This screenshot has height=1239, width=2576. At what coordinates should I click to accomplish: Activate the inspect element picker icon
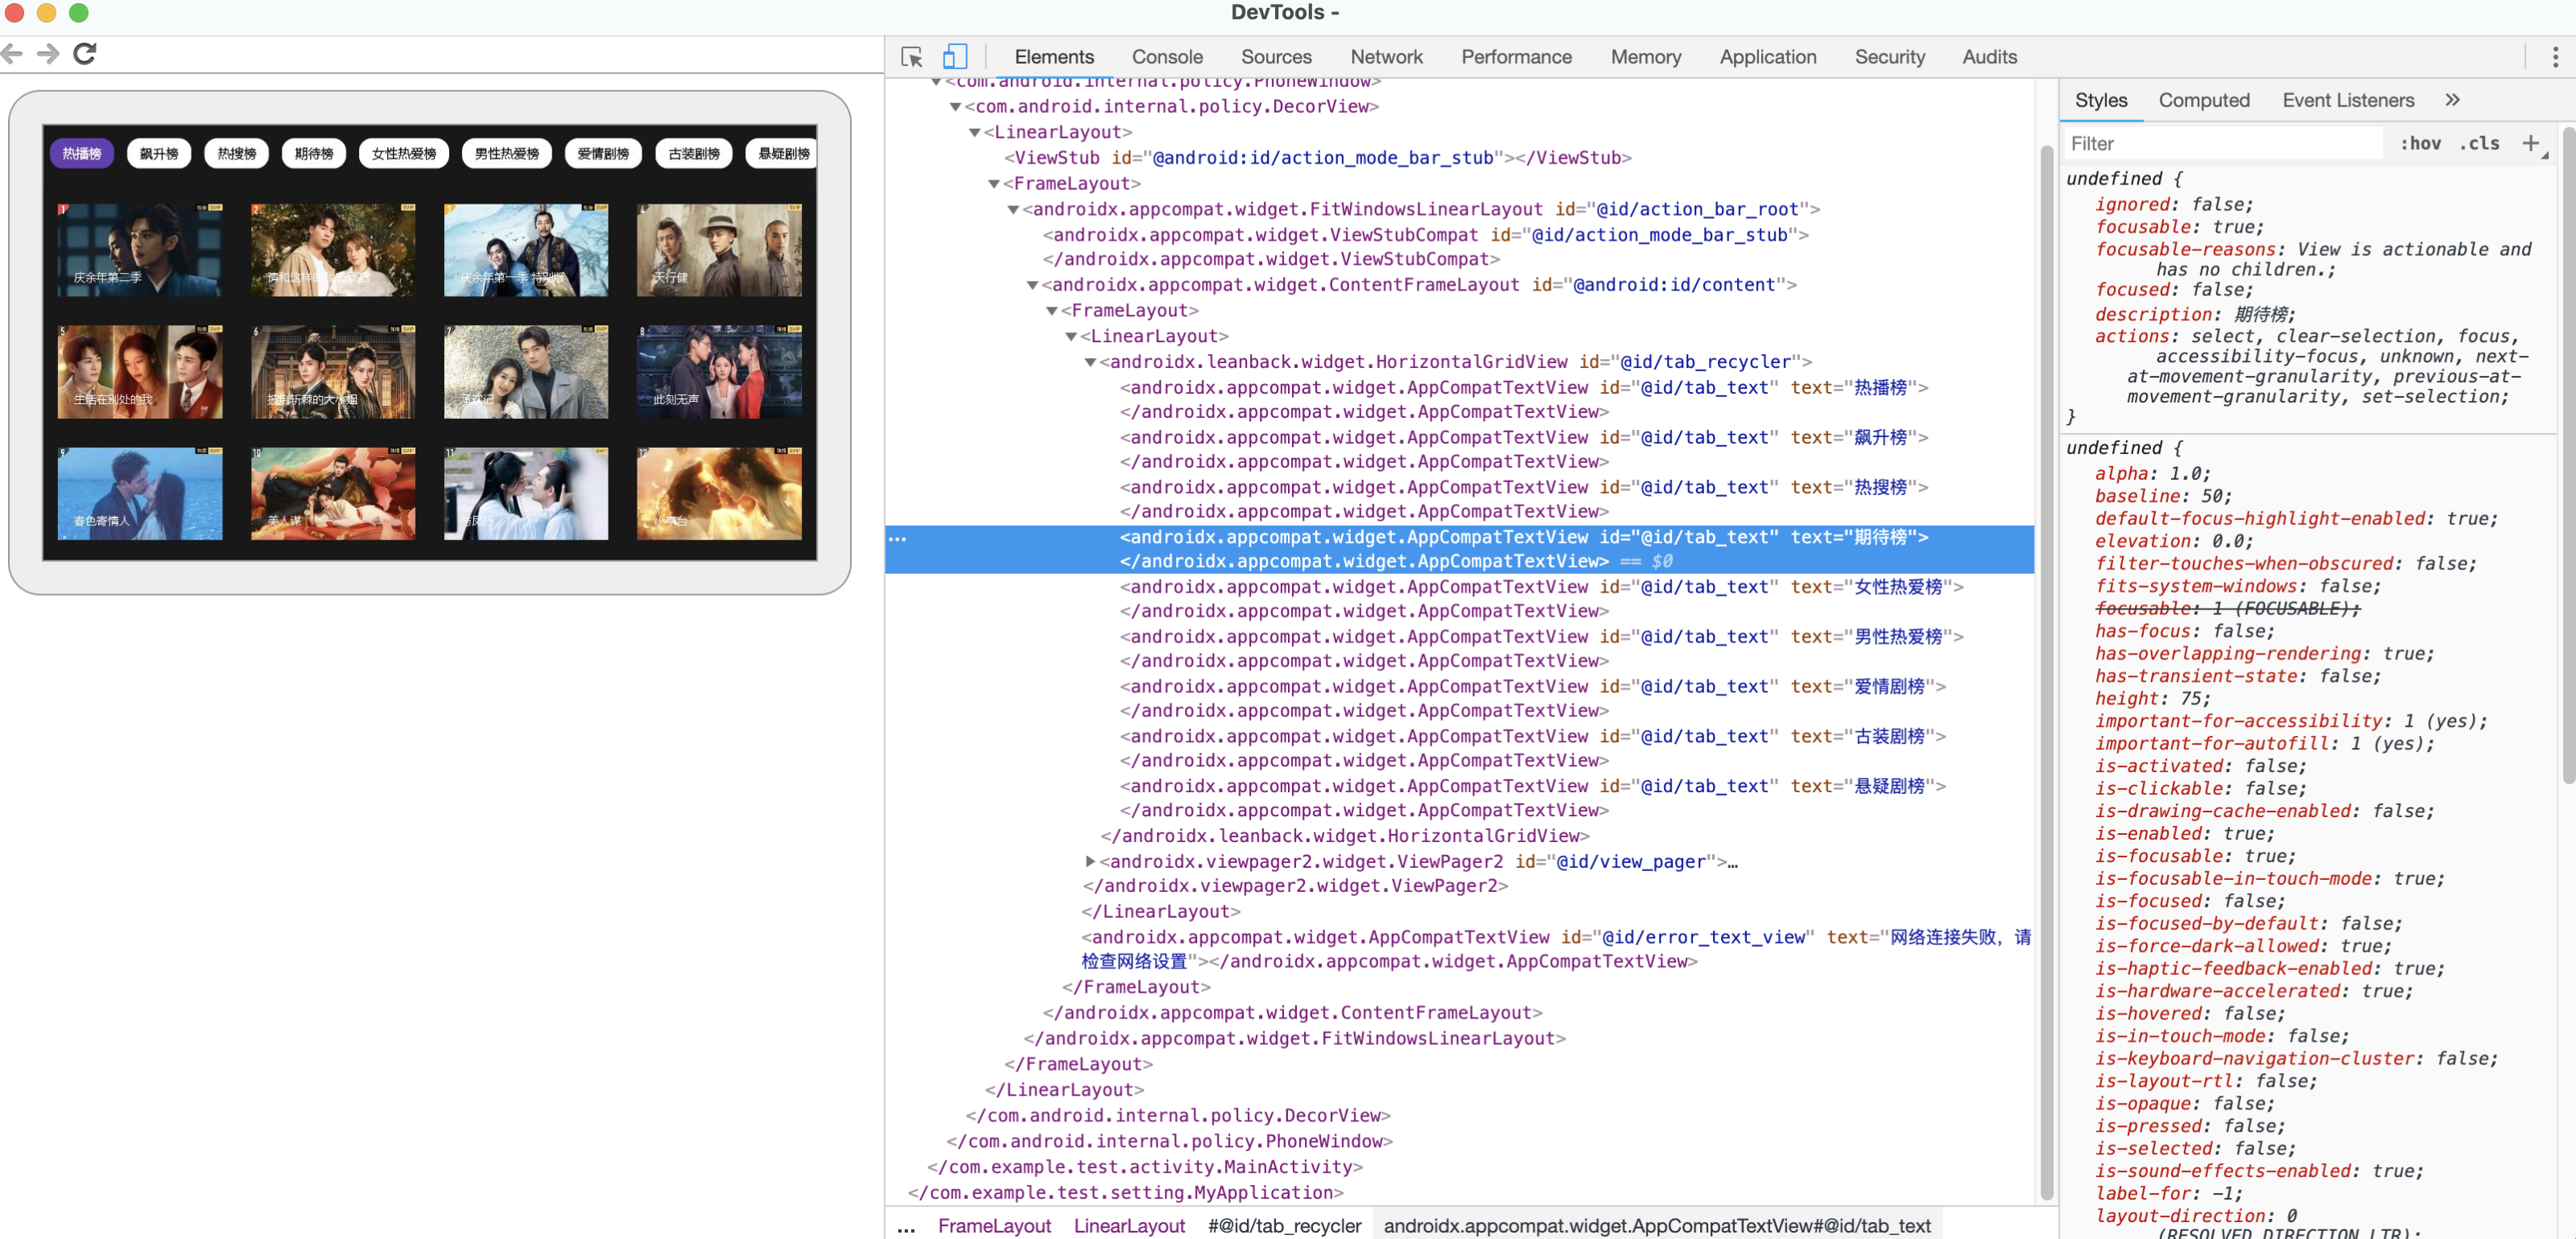pyautogui.click(x=911, y=57)
